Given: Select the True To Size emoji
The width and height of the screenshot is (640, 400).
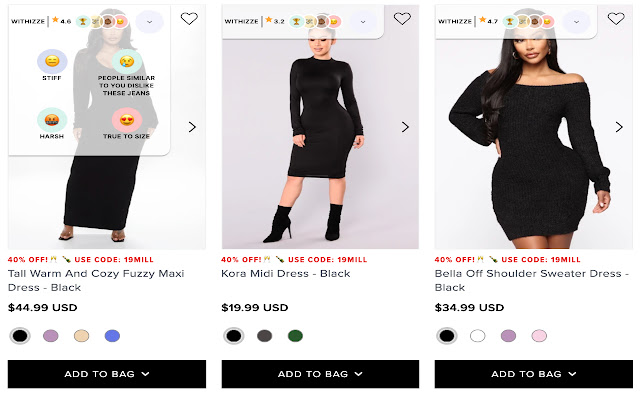Looking at the screenshot, I should coord(126,121).
